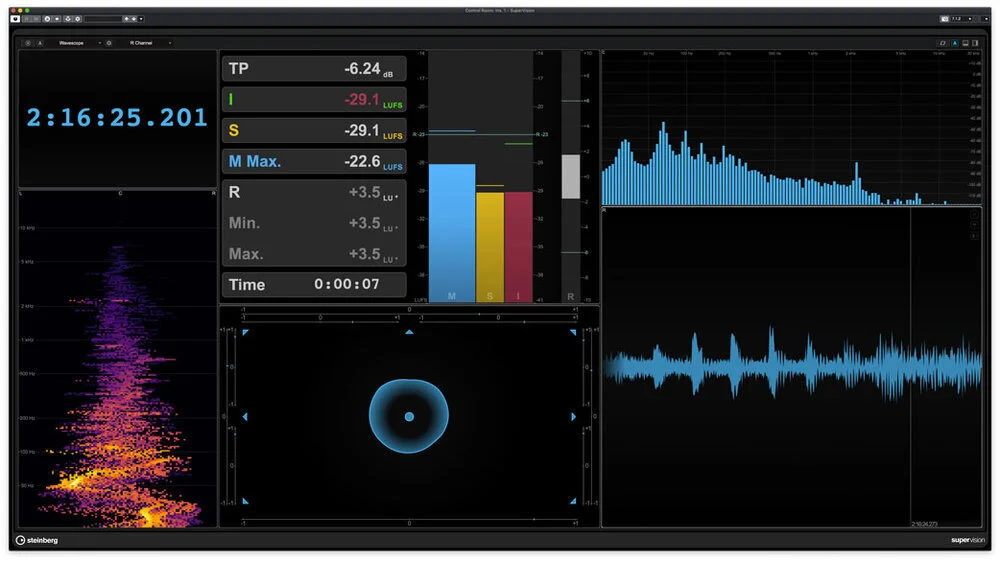Click the Read automation button in top toolbar
This screenshot has width=1000, height=561.
[x=26, y=18]
